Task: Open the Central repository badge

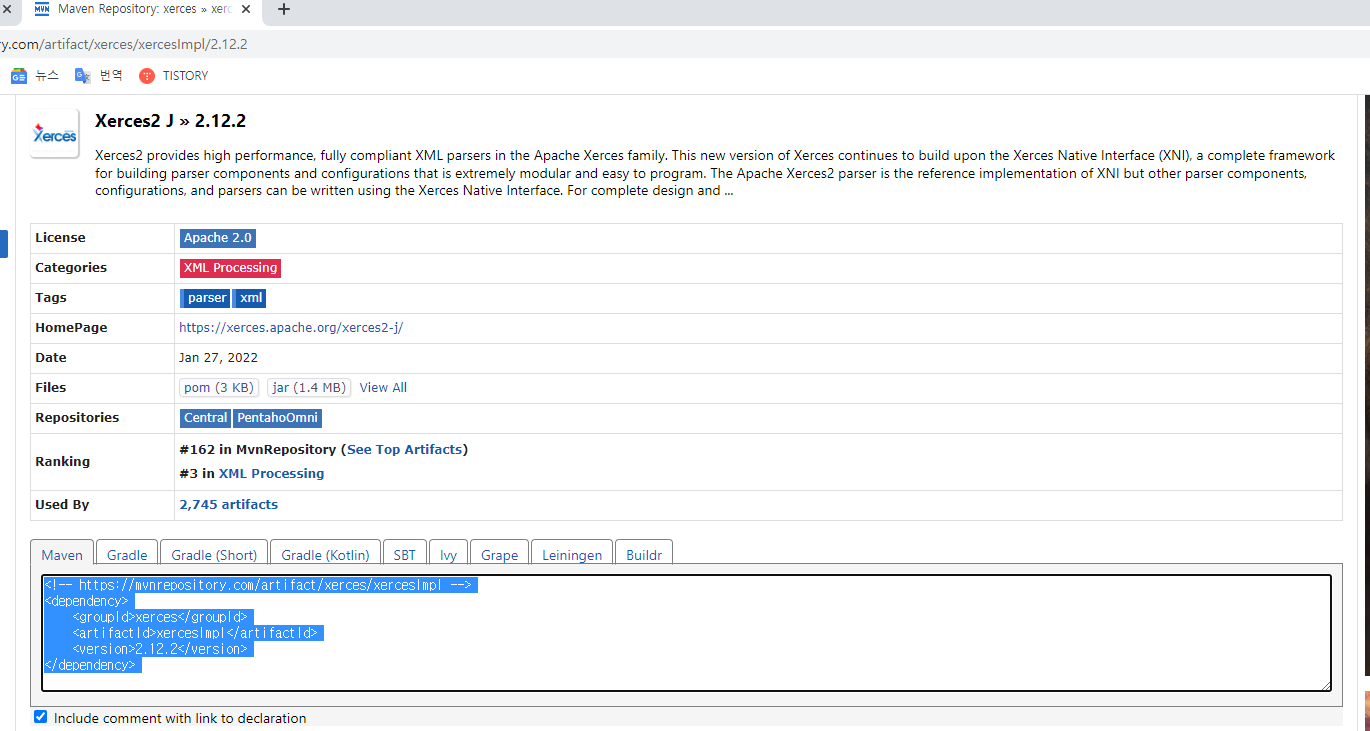Action: 205,418
